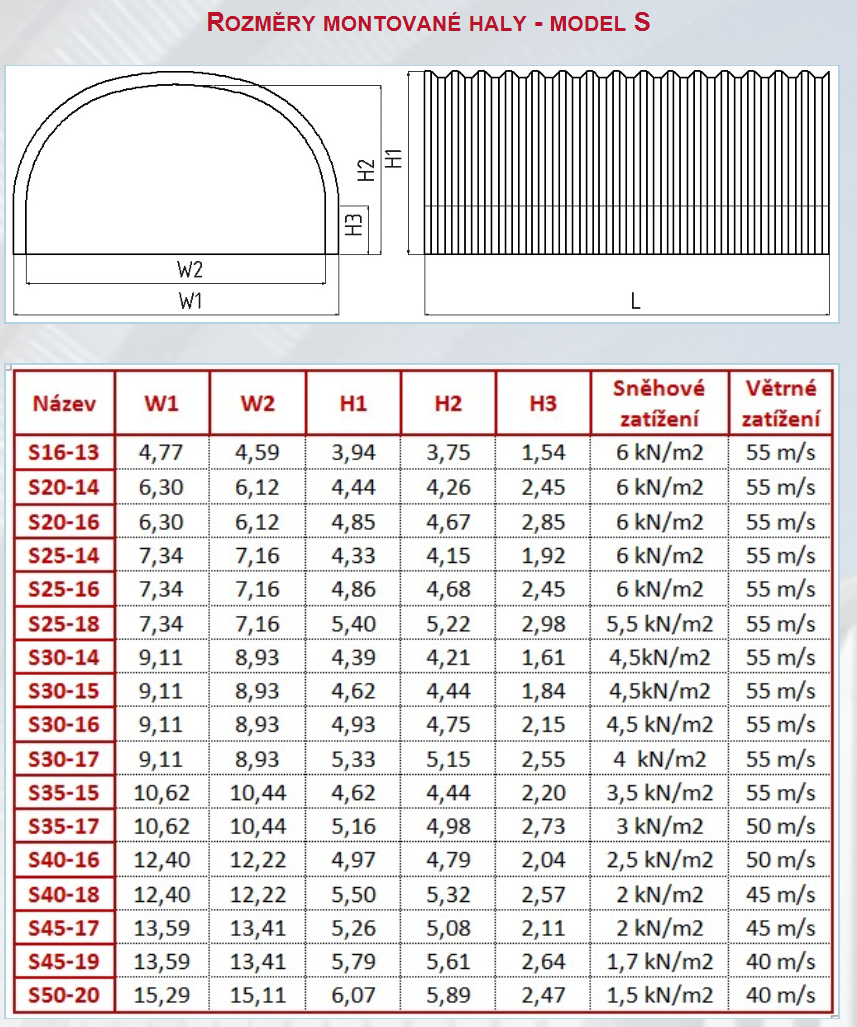Select the S35-17 row name
857x1027 pixels.
pyautogui.click(x=64, y=826)
